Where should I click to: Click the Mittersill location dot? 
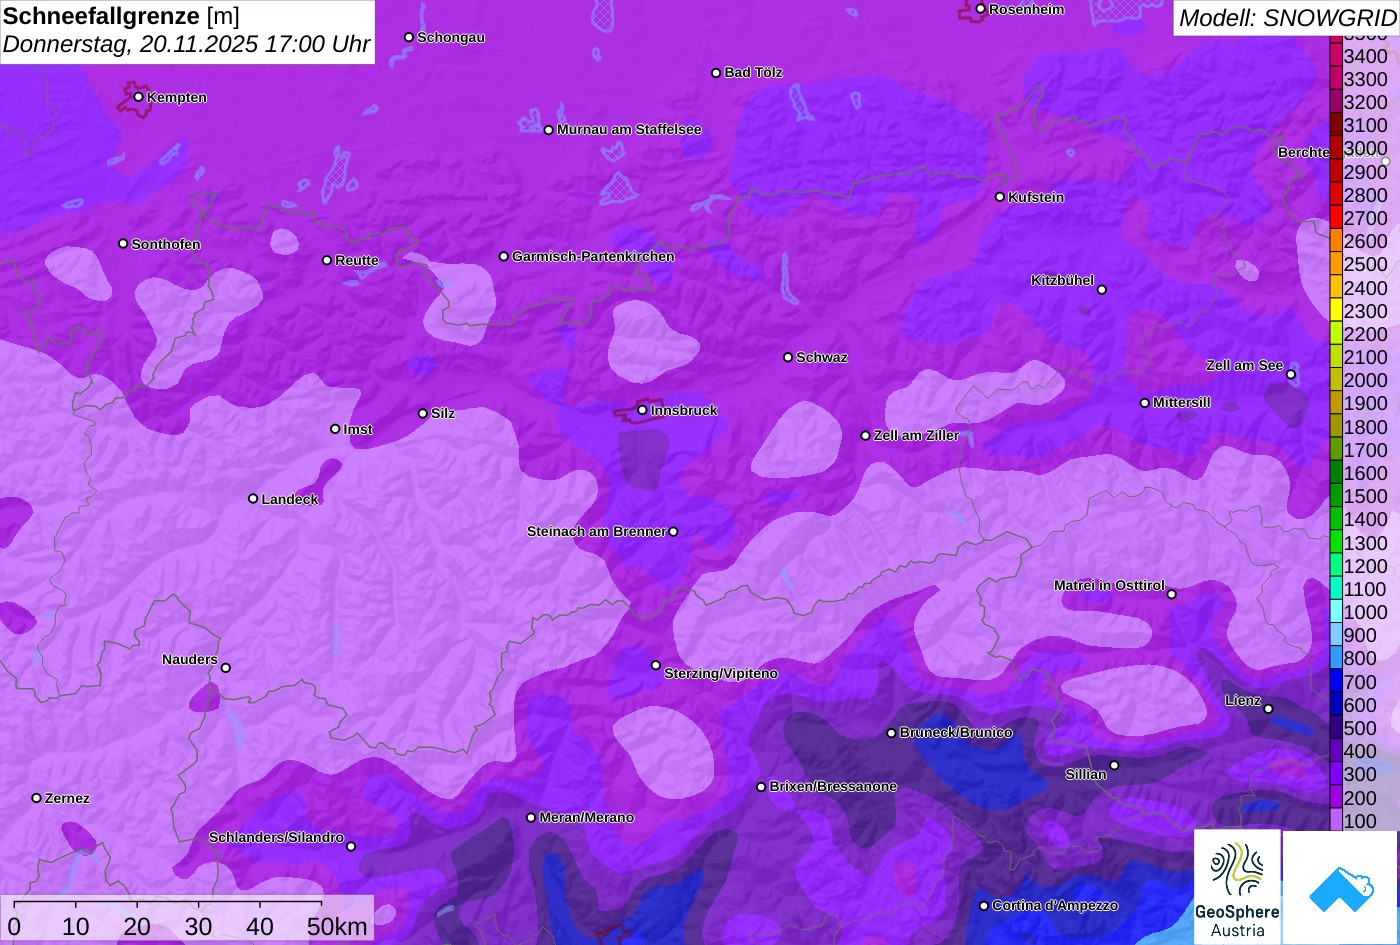(x=1145, y=403)
